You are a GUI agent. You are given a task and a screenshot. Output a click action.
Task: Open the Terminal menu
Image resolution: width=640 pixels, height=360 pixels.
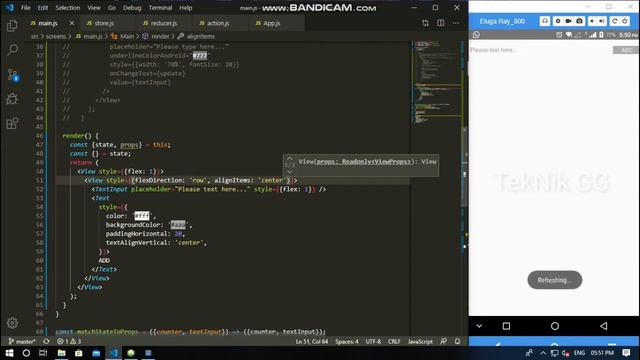click(160, 8)
